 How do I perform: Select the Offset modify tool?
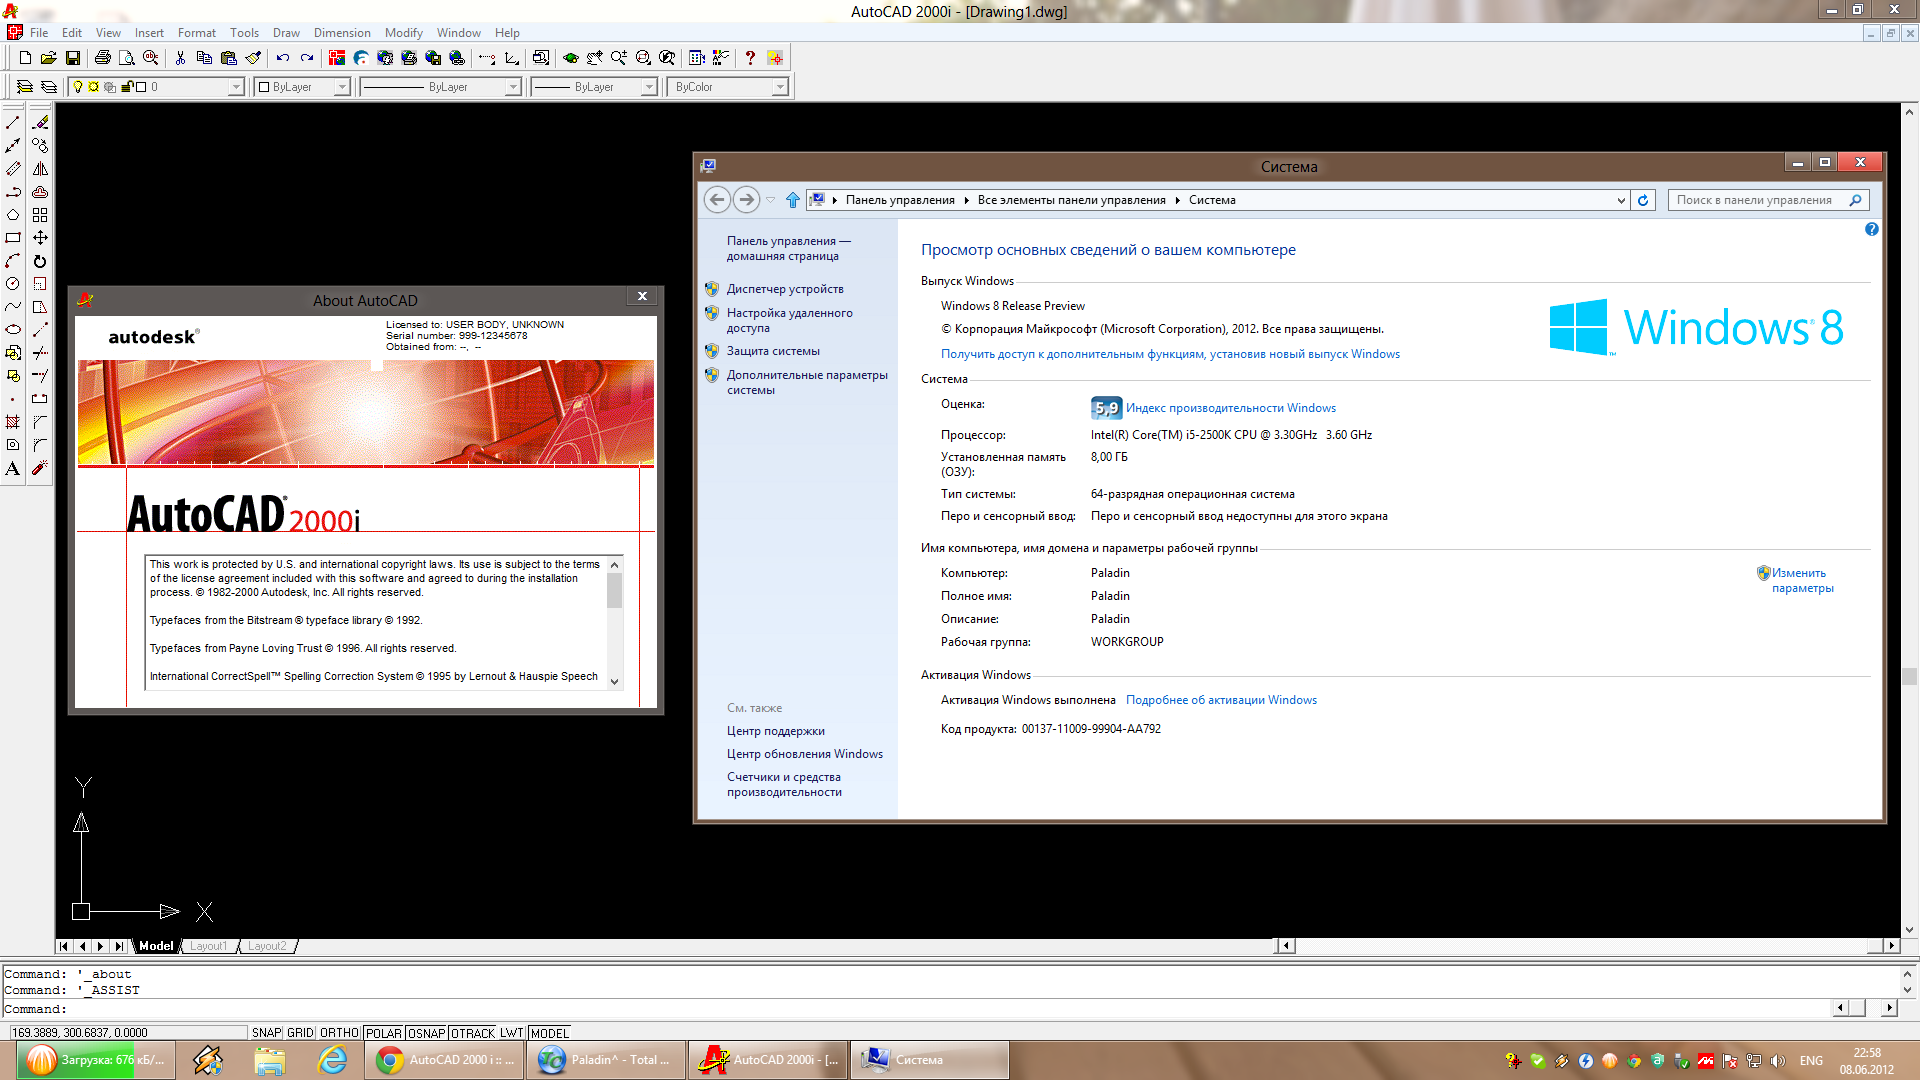[40, 192]
